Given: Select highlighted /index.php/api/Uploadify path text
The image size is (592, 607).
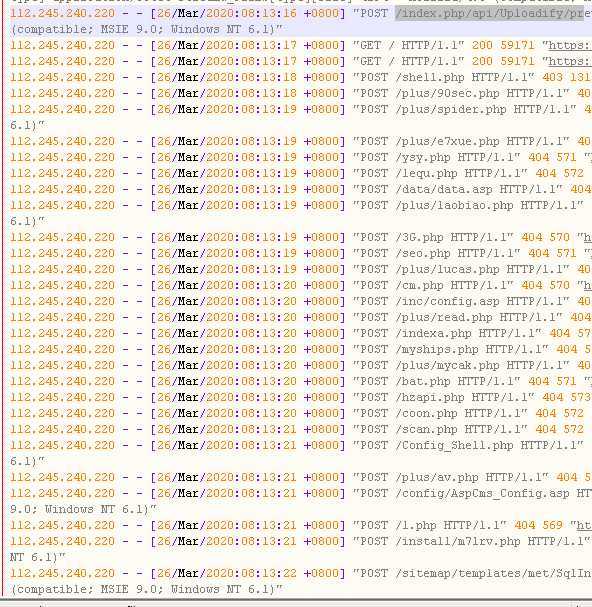Looking at the screenshot, I should tap(489, 14).
